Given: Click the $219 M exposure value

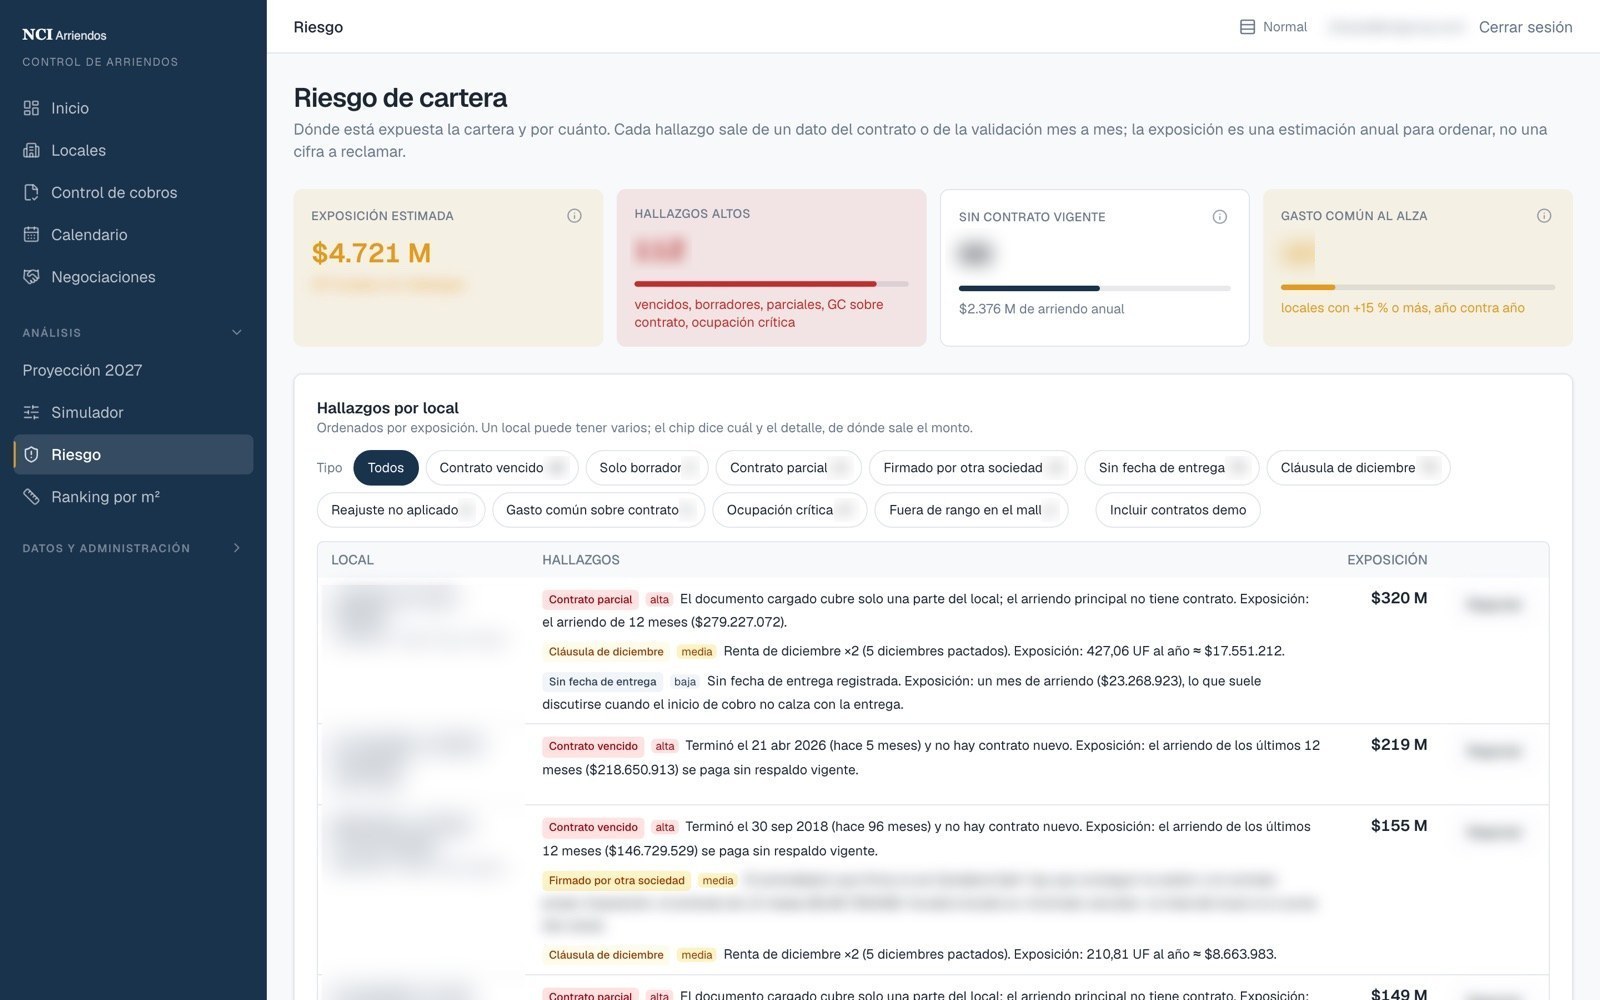Looking at the screenshot, I should pos(1399,745).
